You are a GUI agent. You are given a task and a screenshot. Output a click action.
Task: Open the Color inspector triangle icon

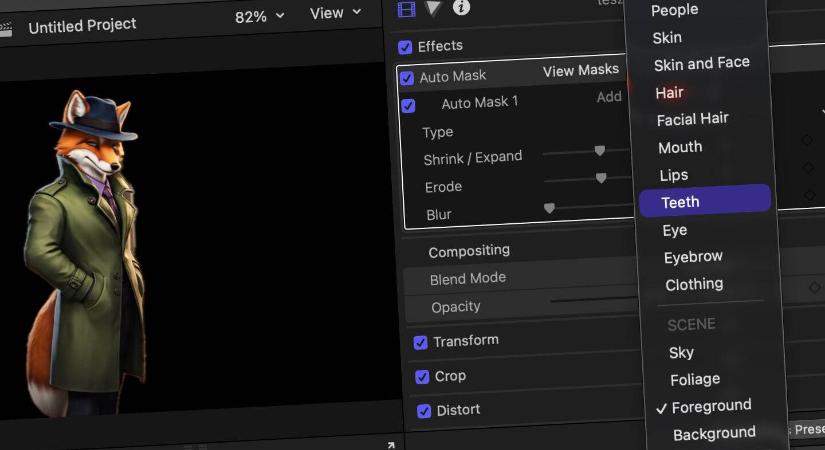click(x=433, y=8)
